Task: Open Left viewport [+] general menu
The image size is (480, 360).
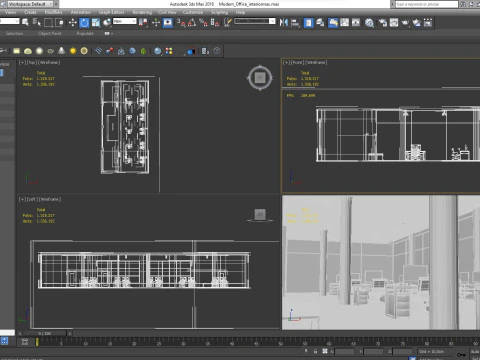Action: point(22,199)
